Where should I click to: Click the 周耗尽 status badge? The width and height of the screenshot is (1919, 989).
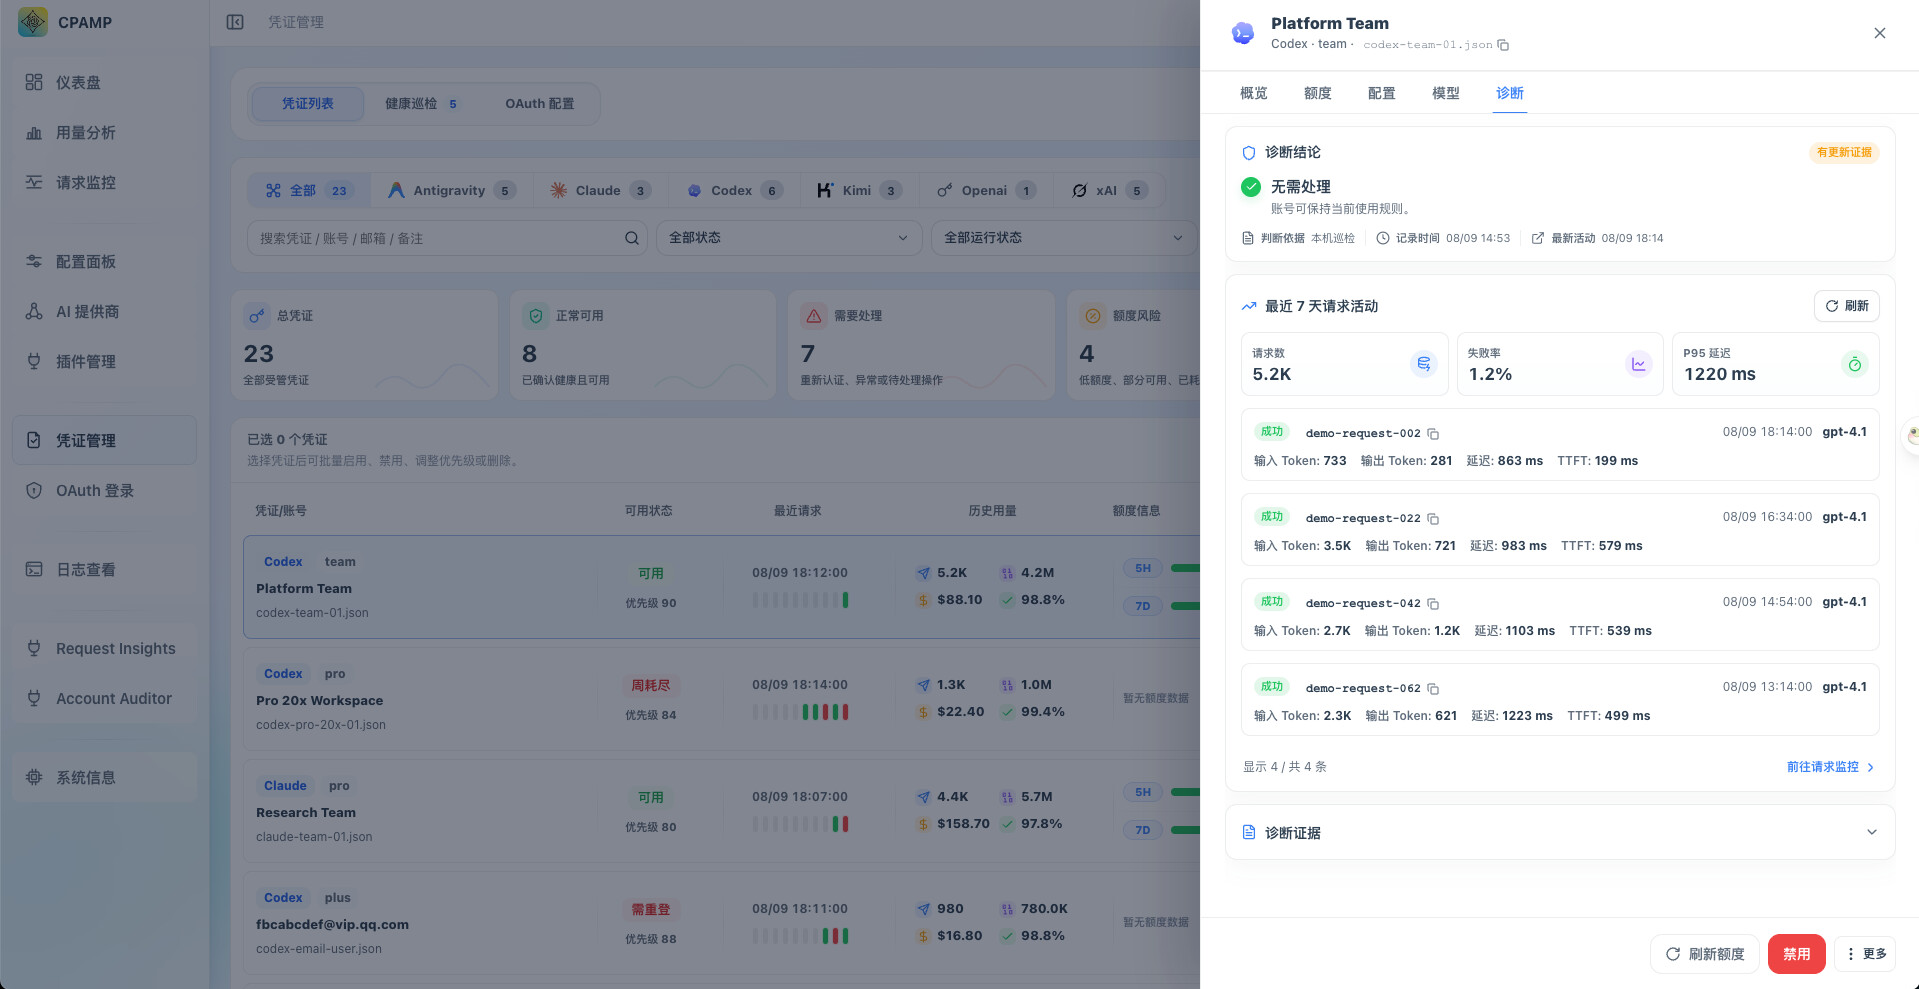pyautogui.click(x=651, y=686)
